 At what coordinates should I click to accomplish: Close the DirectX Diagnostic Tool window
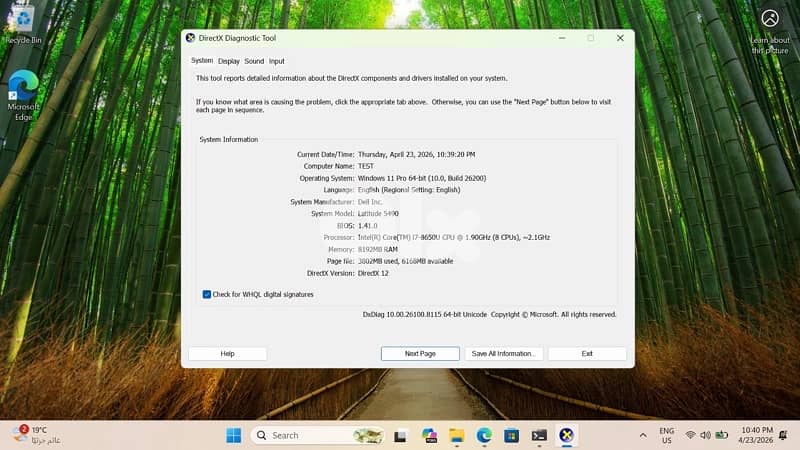click(620, 38)
